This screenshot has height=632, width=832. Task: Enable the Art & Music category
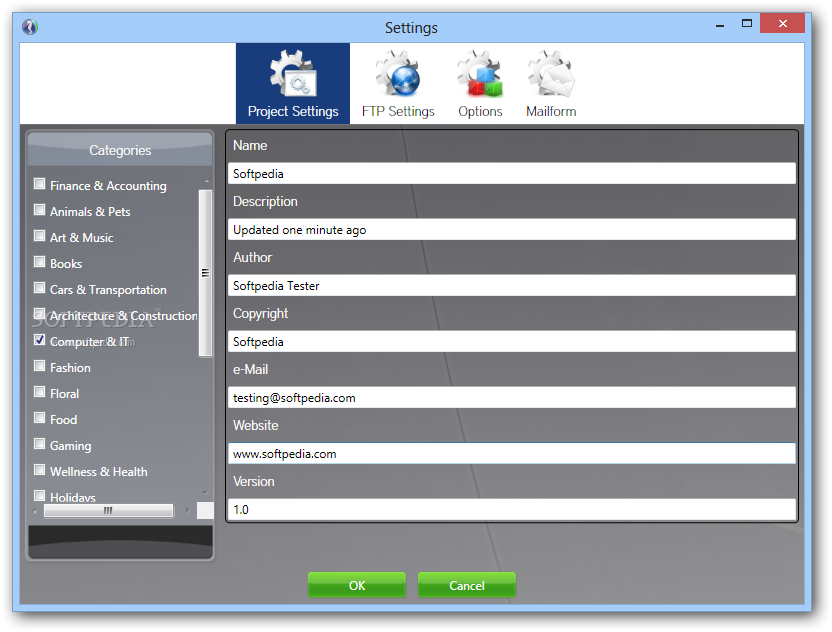coord(39,236)
